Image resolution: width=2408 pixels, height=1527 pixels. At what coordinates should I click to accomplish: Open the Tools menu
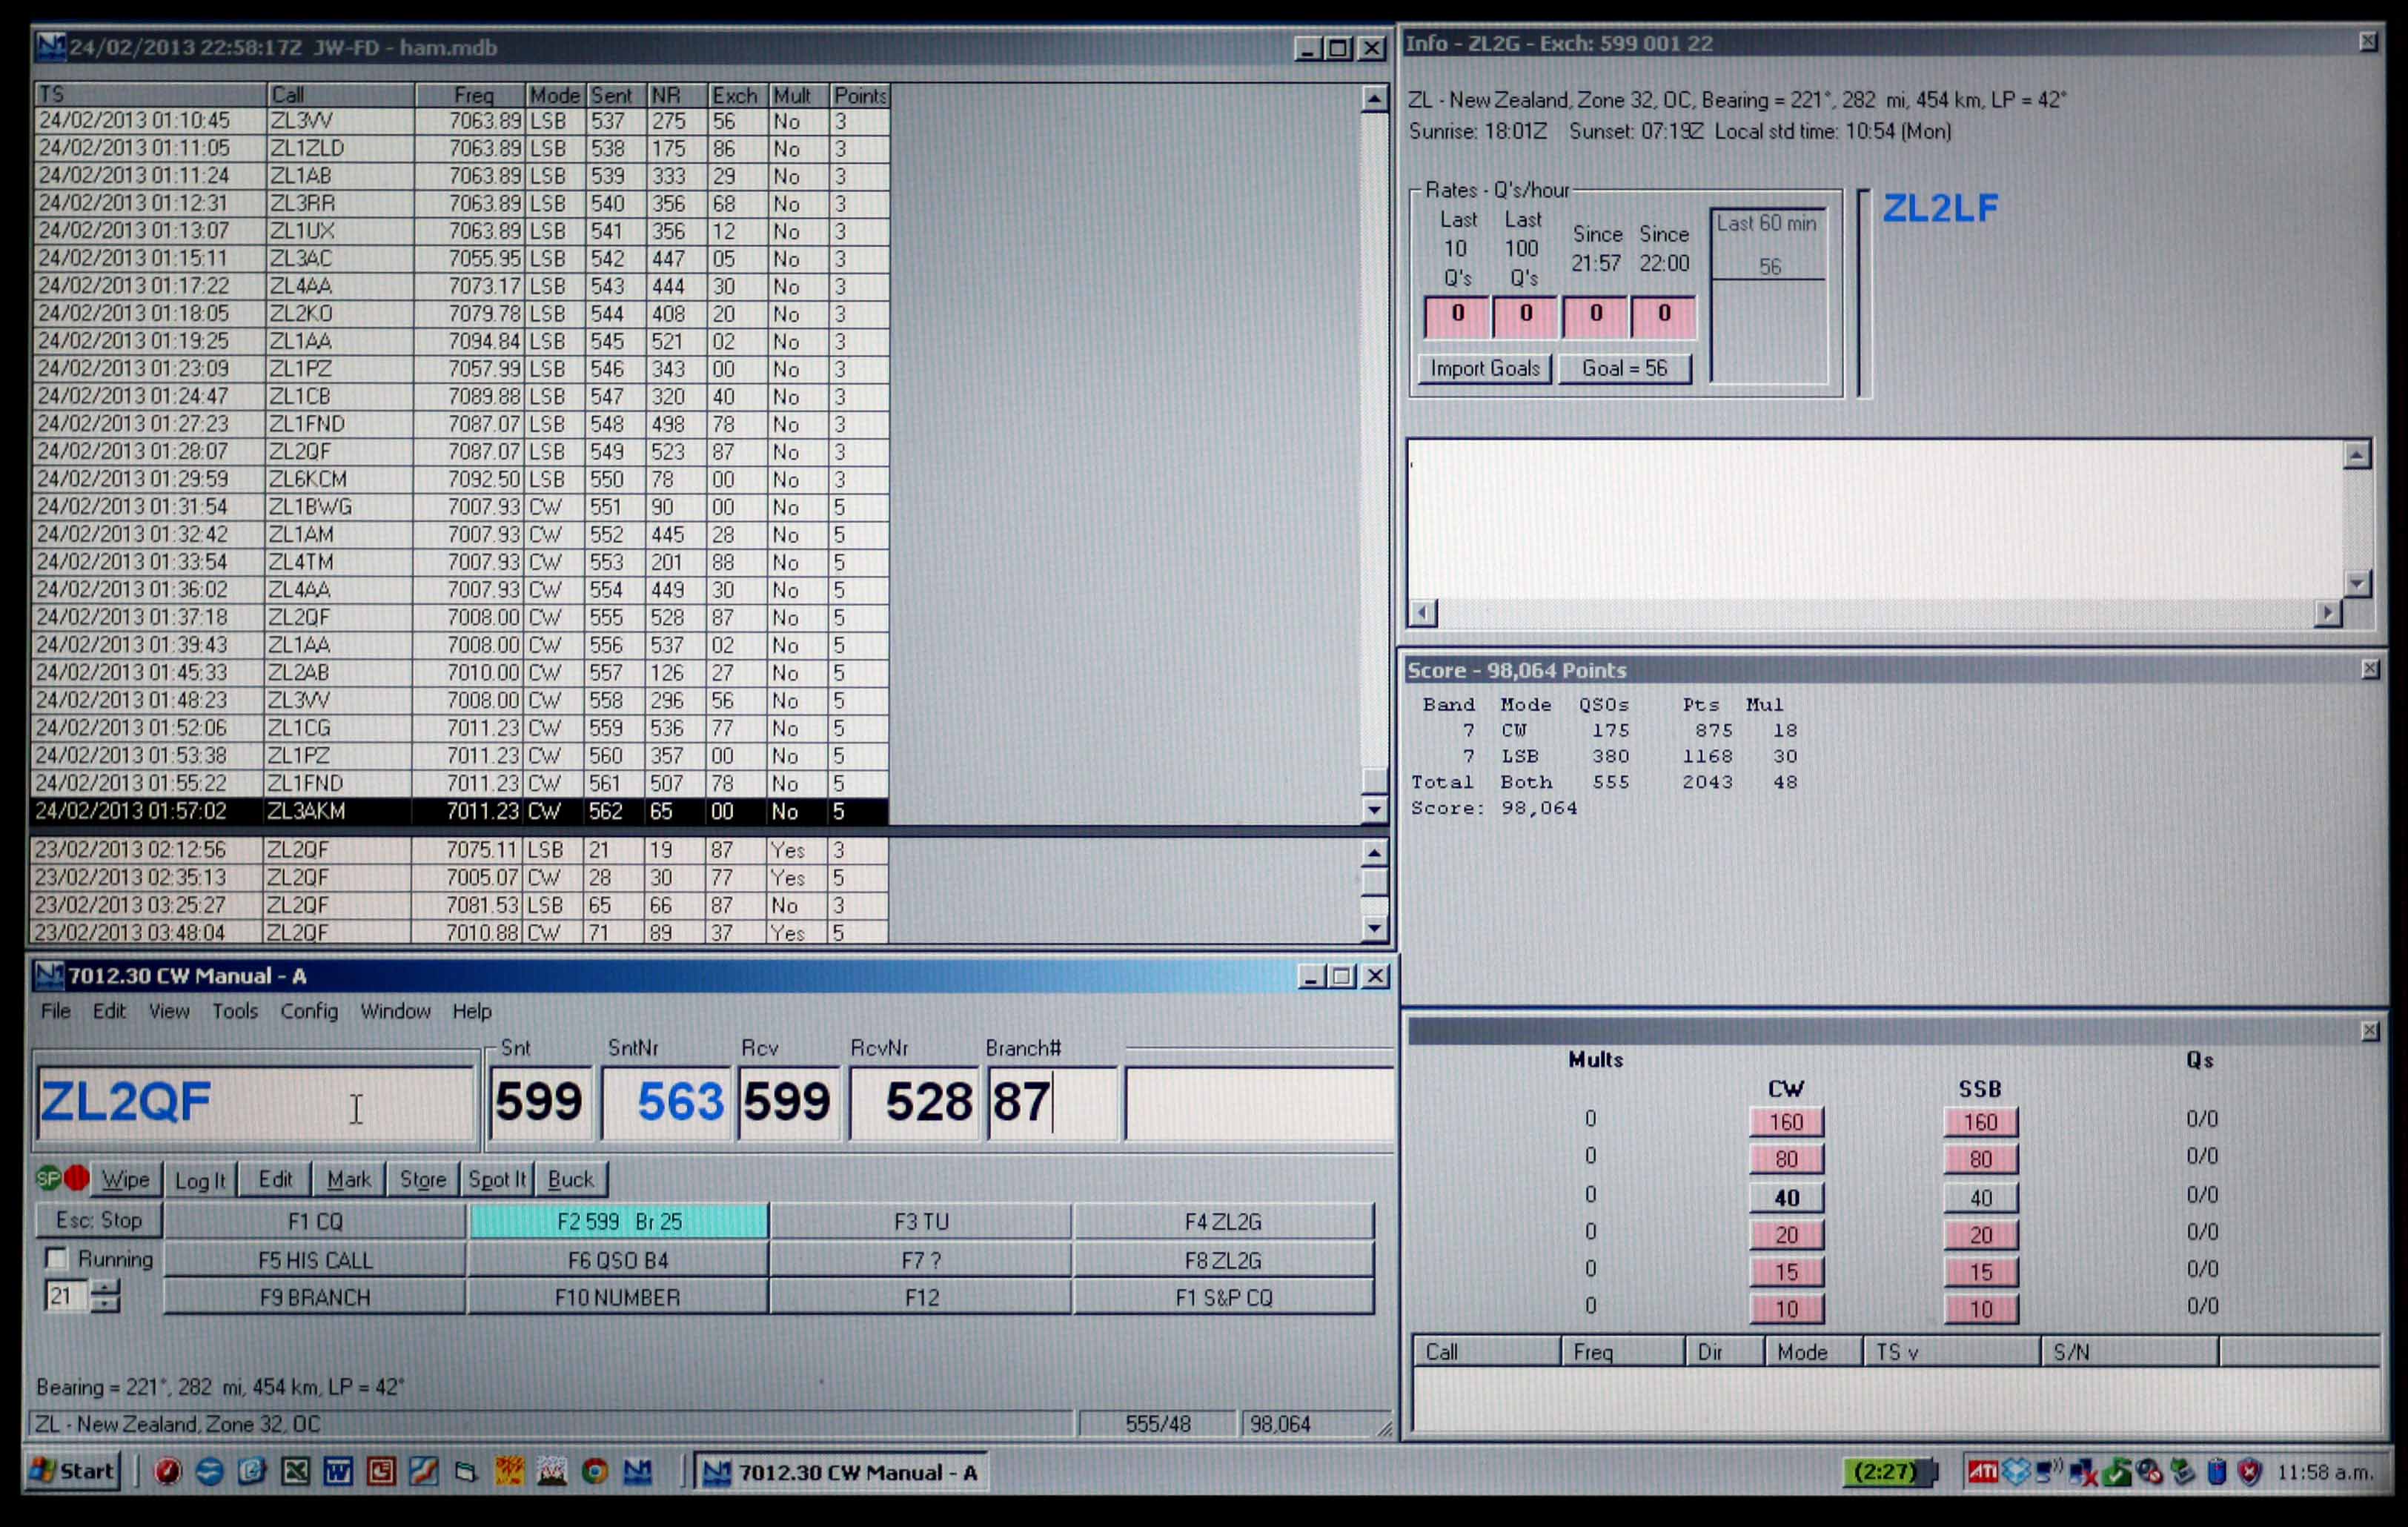(x=235, y=1011)
